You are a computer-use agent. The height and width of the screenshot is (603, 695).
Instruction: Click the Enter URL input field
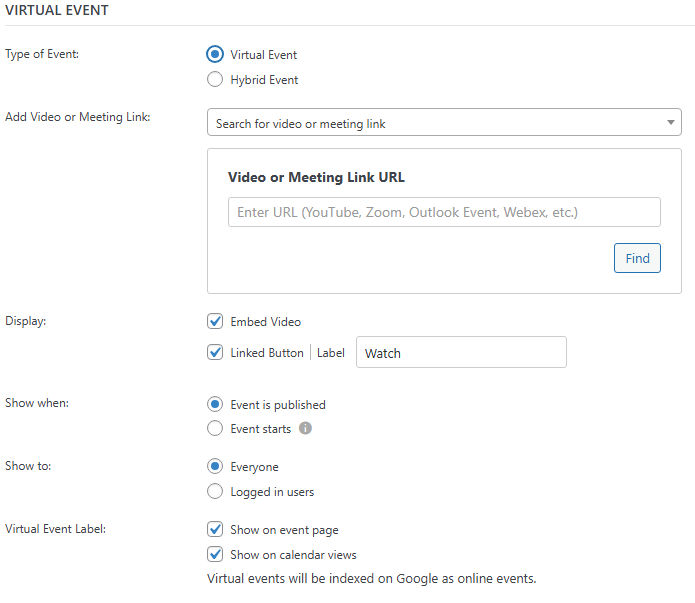pos(444,212)
